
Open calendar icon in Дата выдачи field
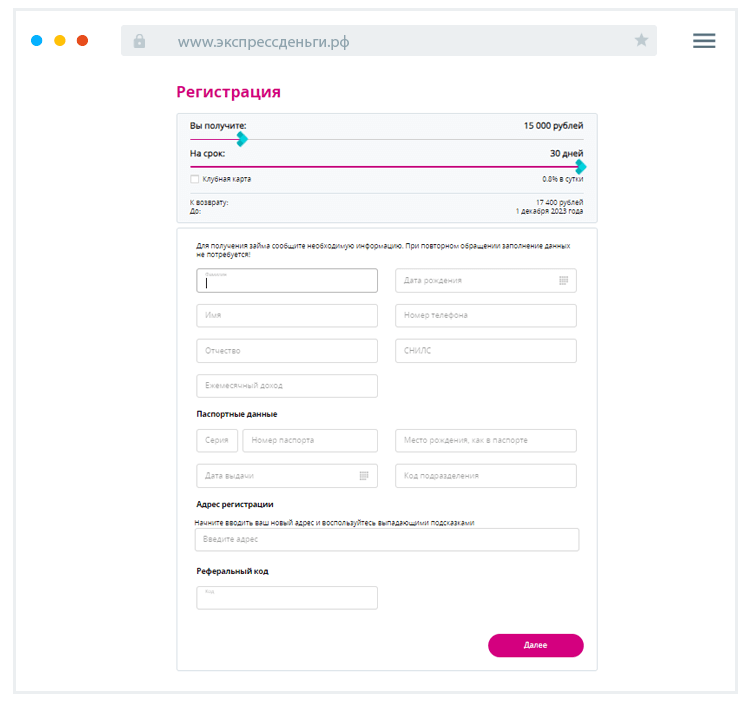tap(364, 476)
